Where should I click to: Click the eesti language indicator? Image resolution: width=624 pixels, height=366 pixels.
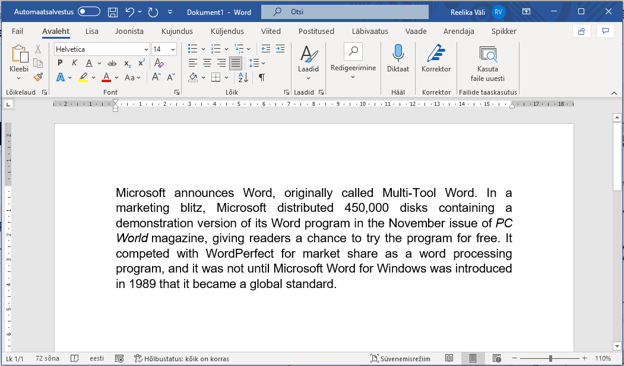tap(97, 358)
